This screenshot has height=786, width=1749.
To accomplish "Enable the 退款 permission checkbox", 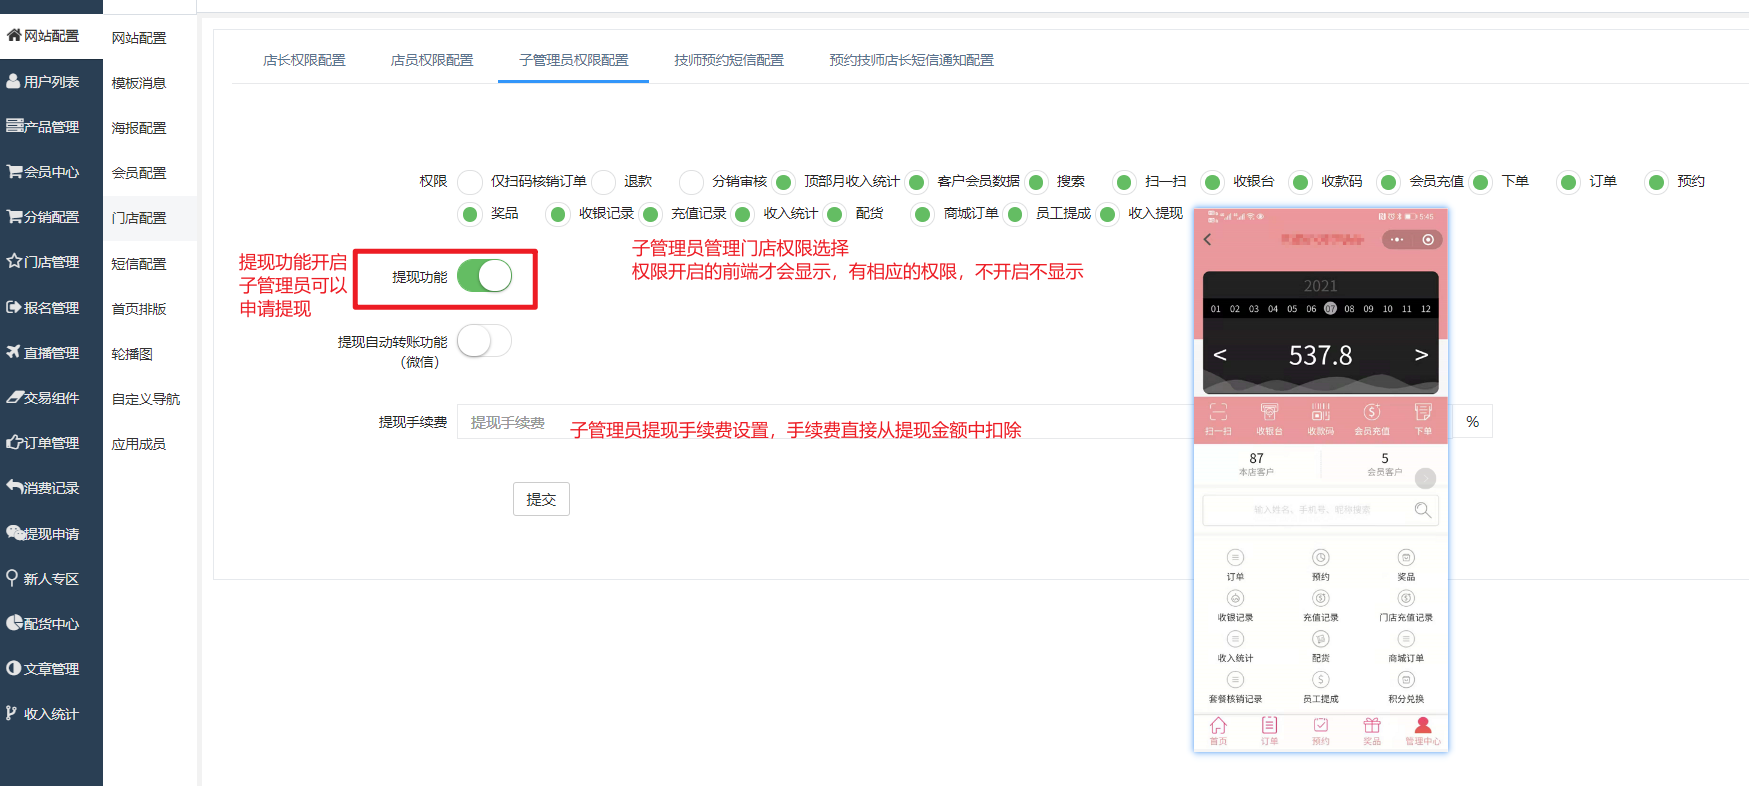I will click(x=603, y=182).
